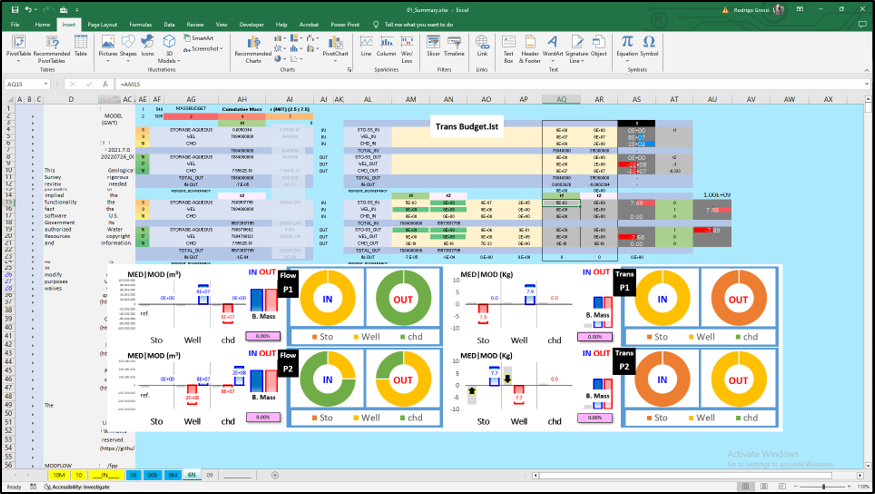
Task: Insert a Table from the ribbon
Action: [81, 46]
